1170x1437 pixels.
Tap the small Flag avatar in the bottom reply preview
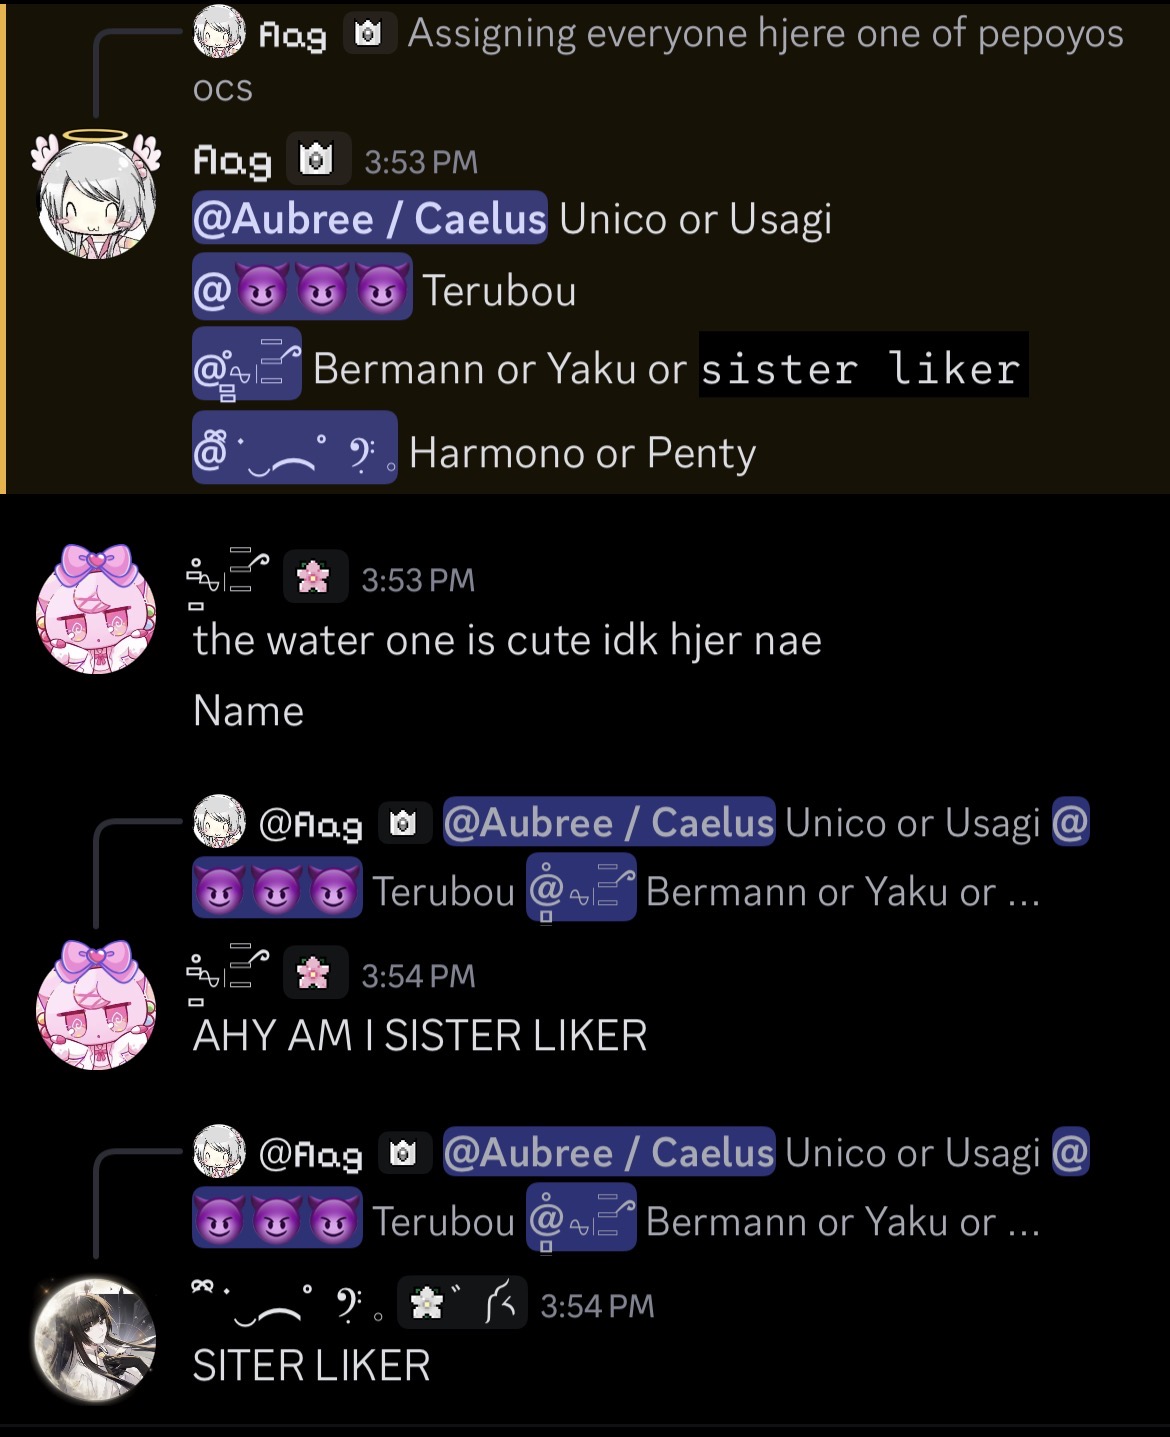[219, 1151]
